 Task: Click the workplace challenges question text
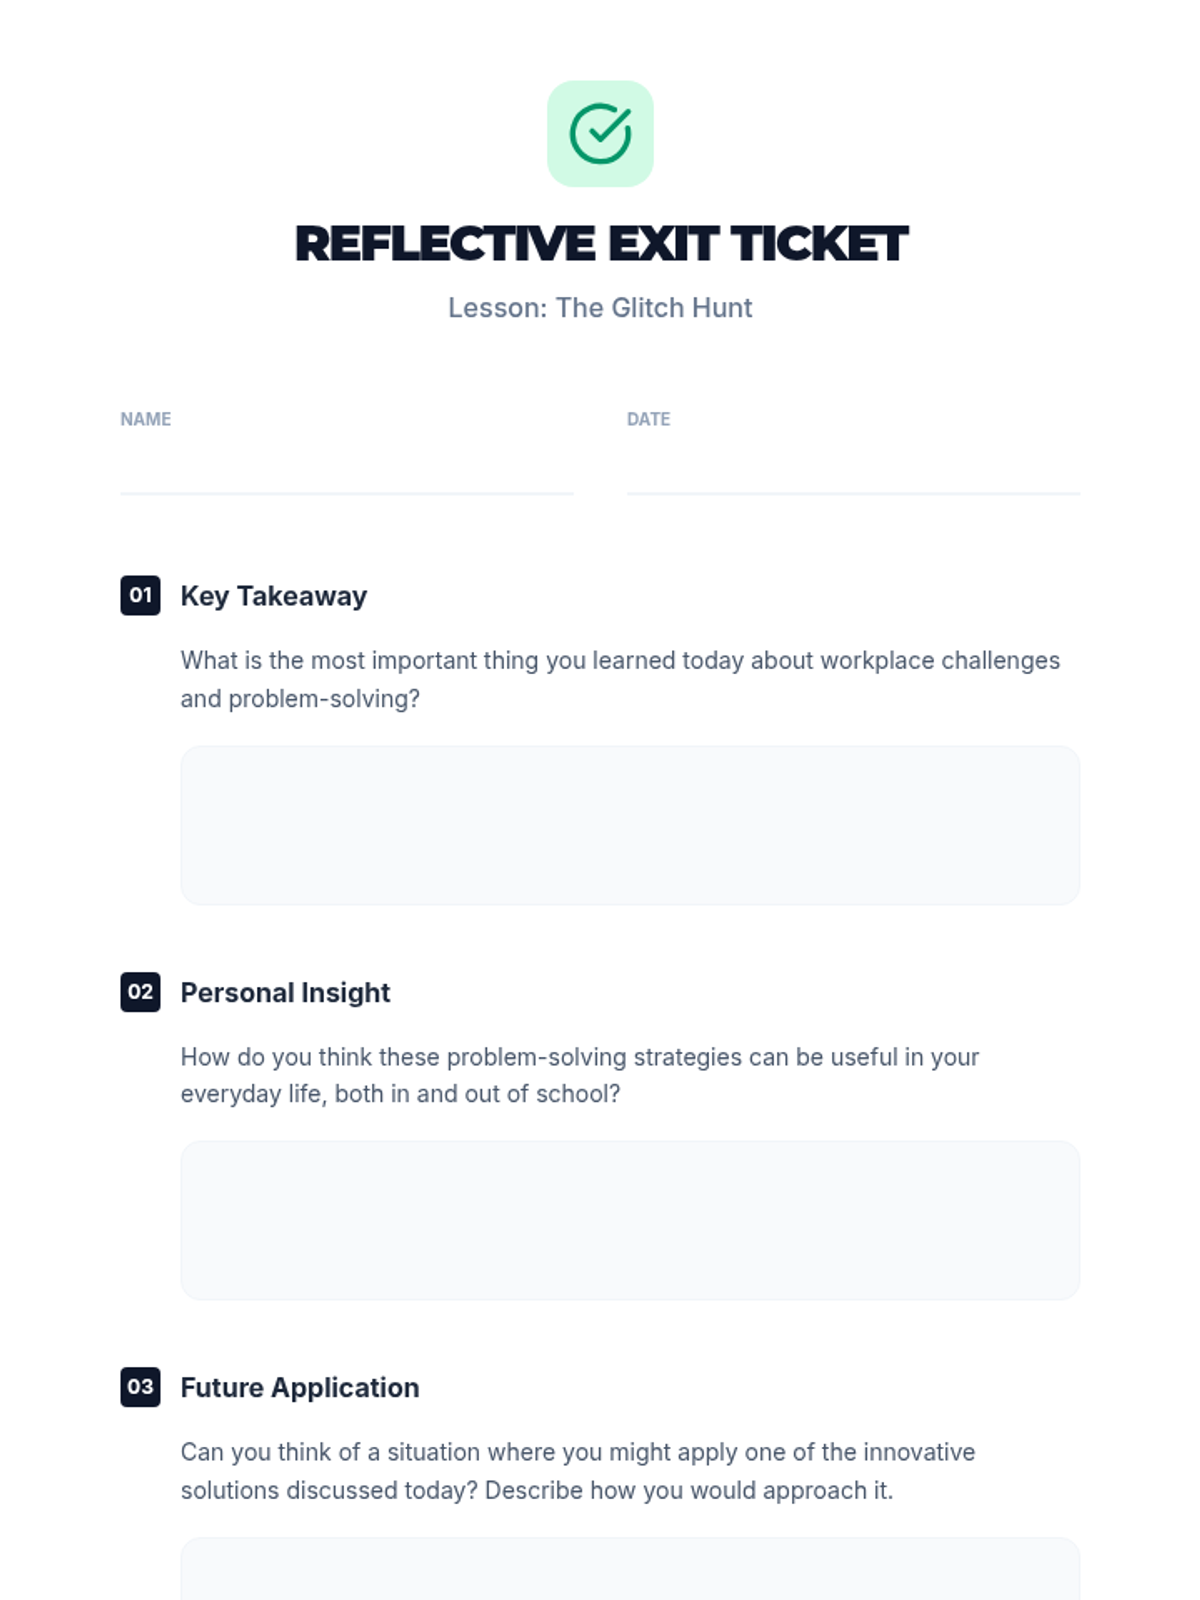tap(620, 680)
